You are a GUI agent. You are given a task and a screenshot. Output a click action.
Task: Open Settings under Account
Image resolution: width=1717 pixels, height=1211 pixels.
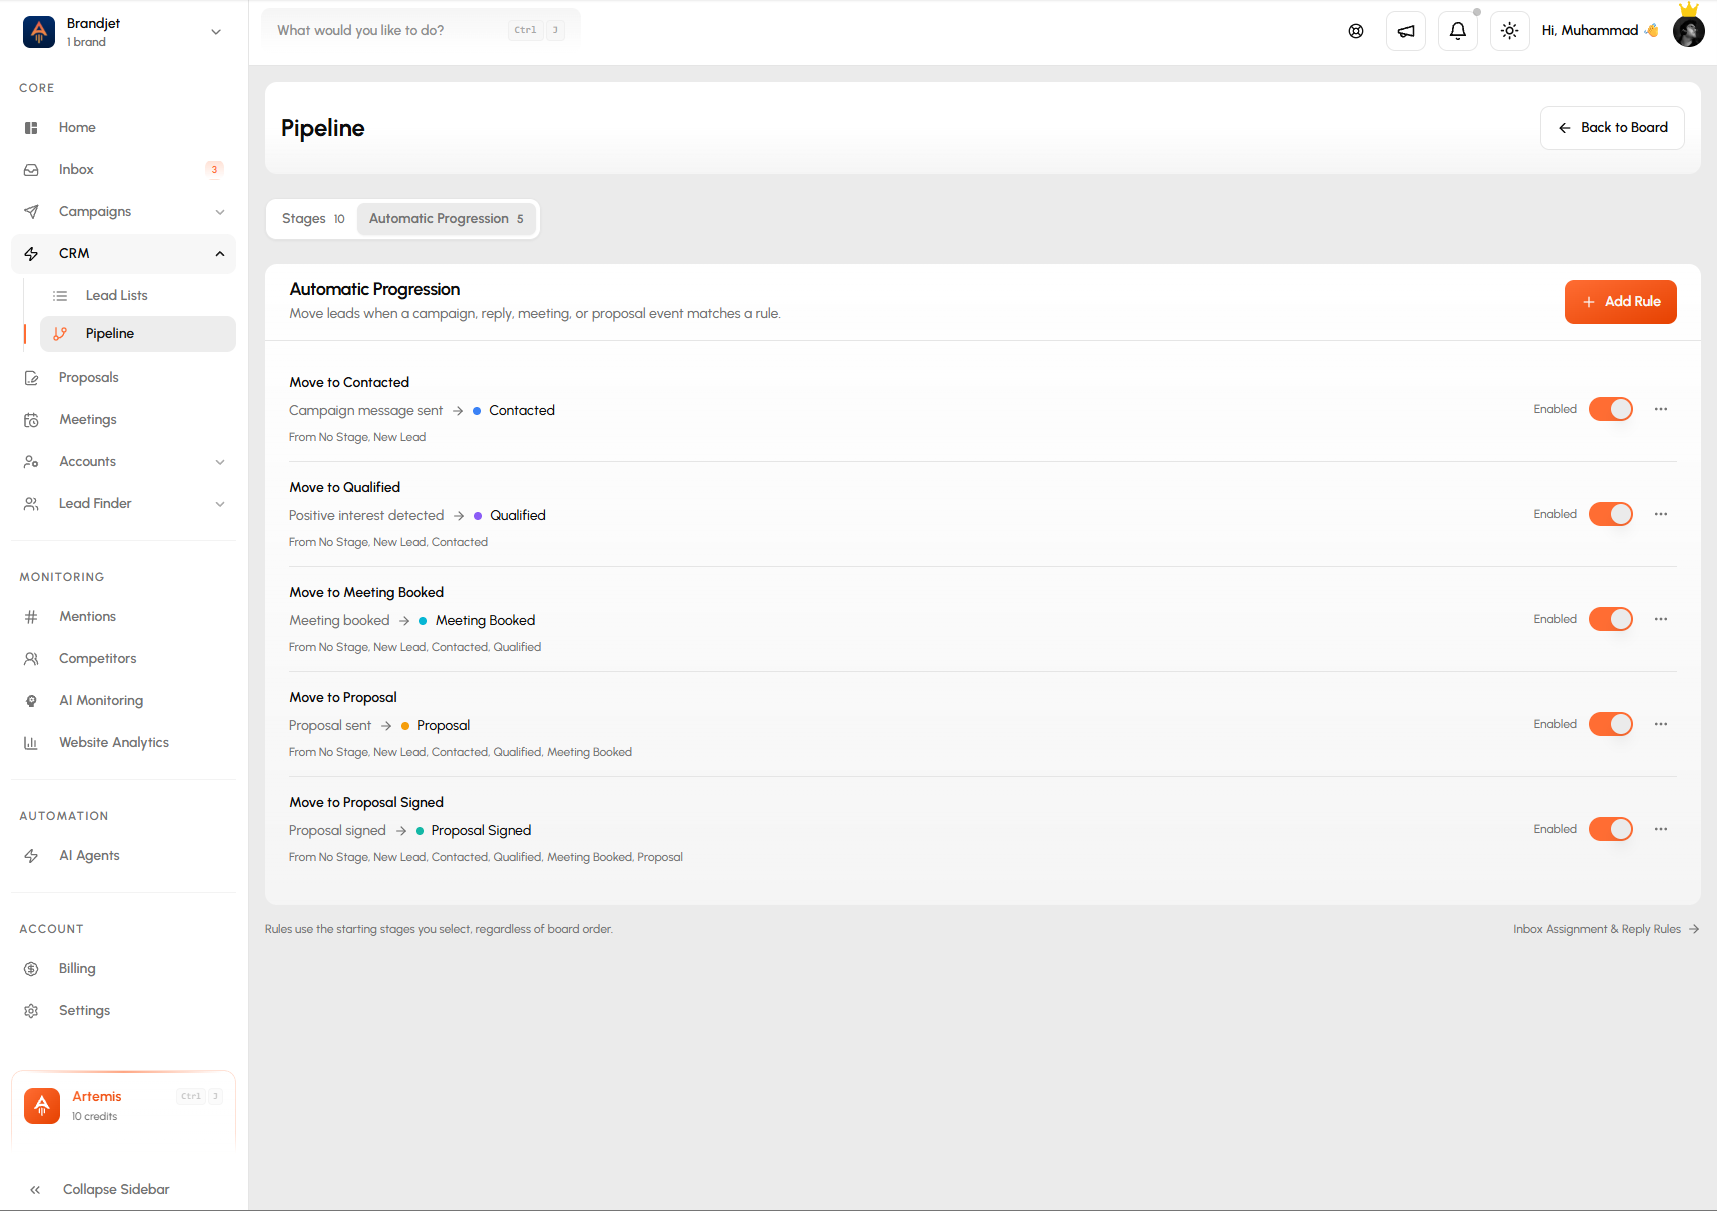pyautogui.click(x=124, y=1011)
